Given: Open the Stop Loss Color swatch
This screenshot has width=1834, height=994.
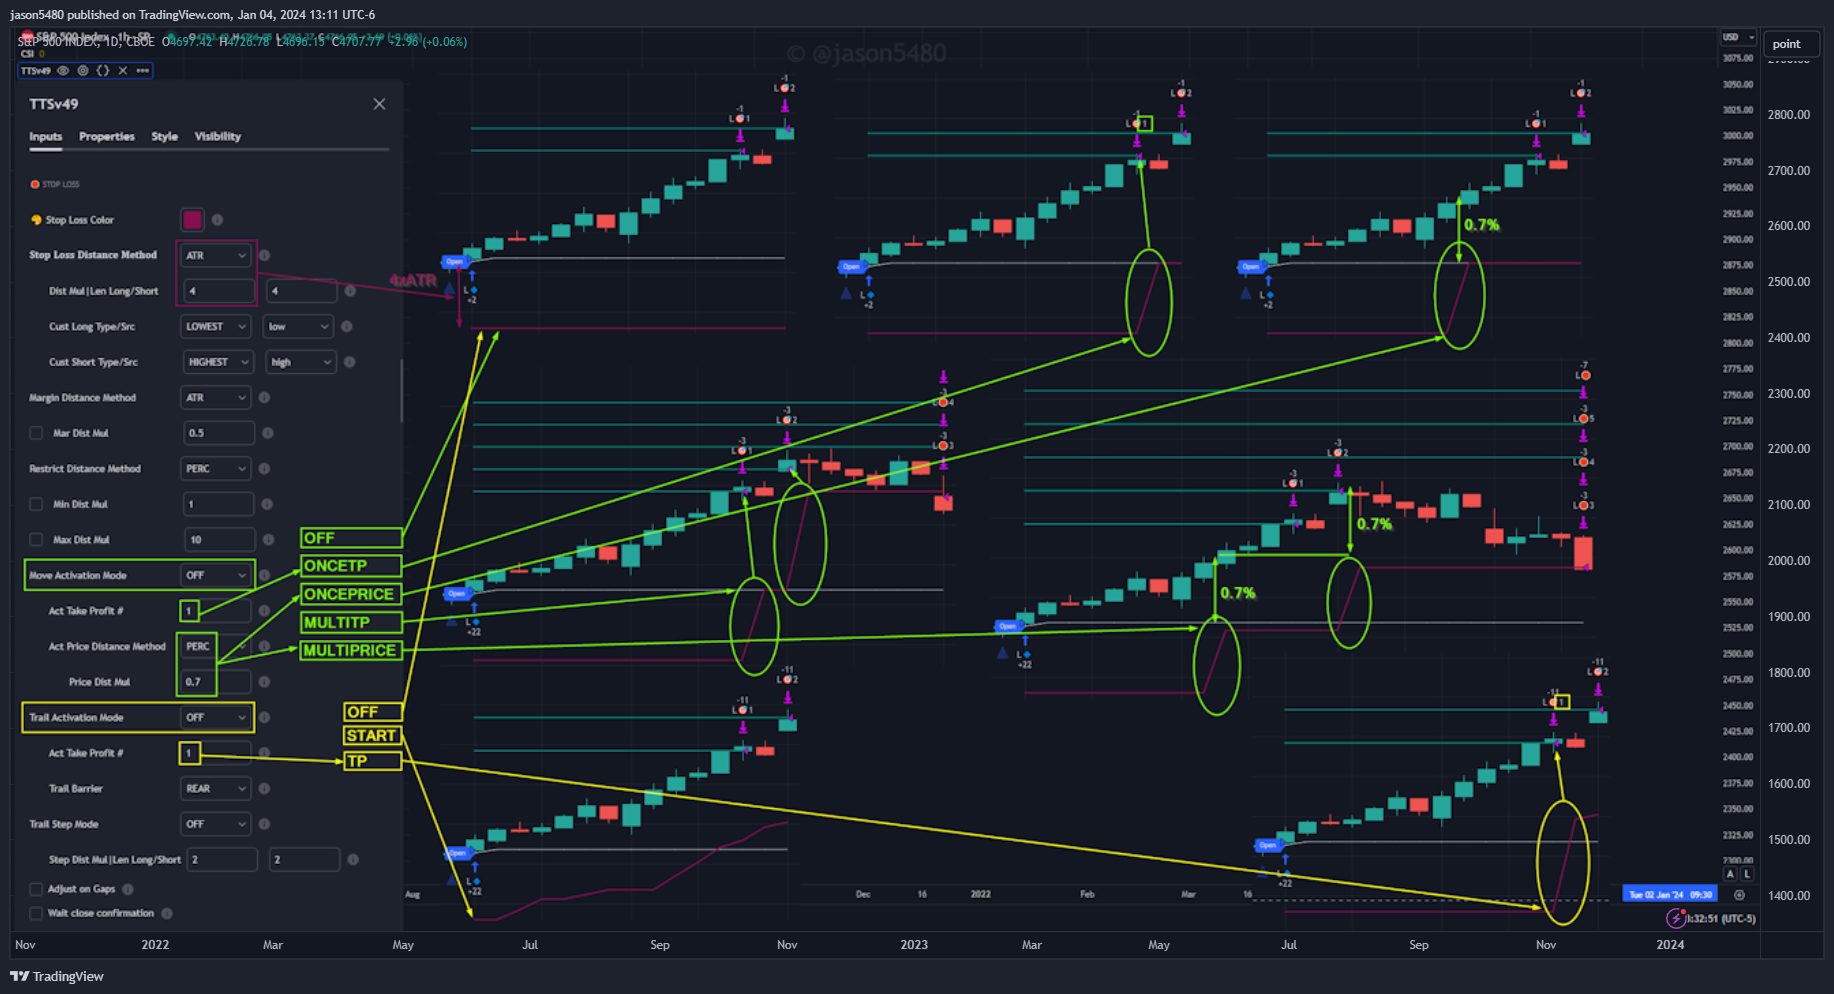Looking at the screenshot, I should [x=192, y=219].
